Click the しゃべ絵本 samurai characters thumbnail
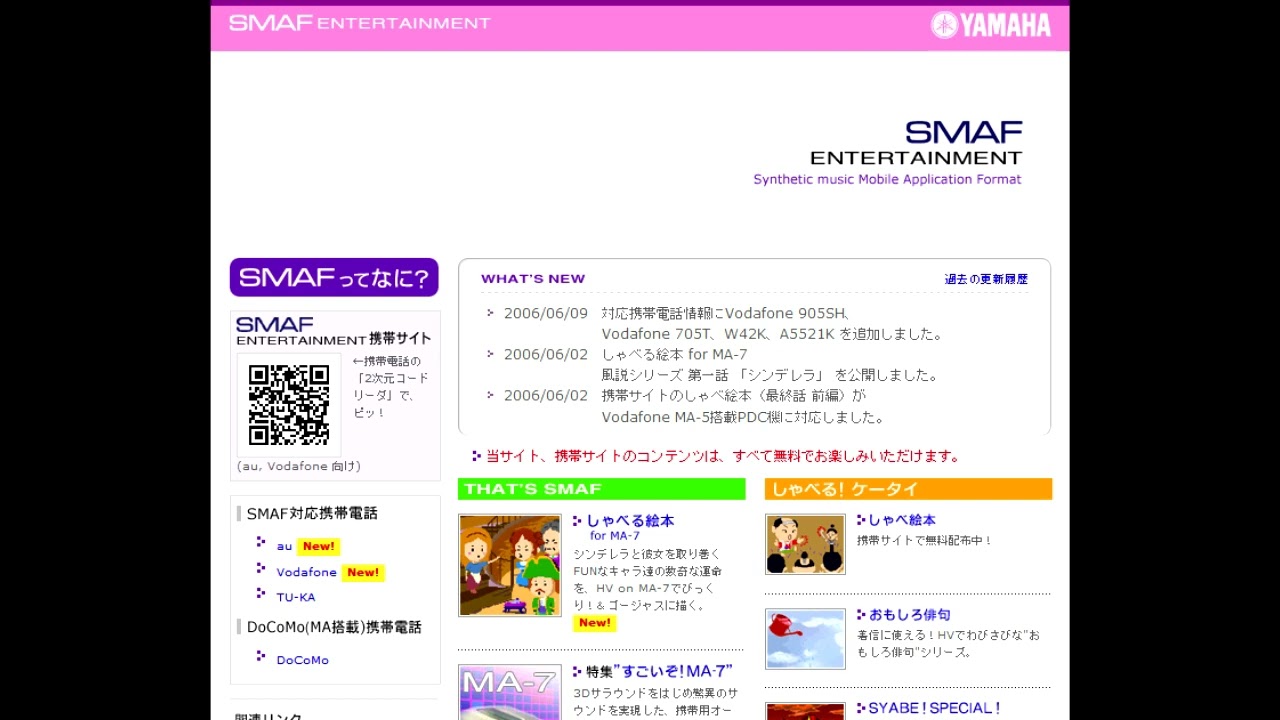The height and width of the screenshot is (720, 1280). point(805,544)
